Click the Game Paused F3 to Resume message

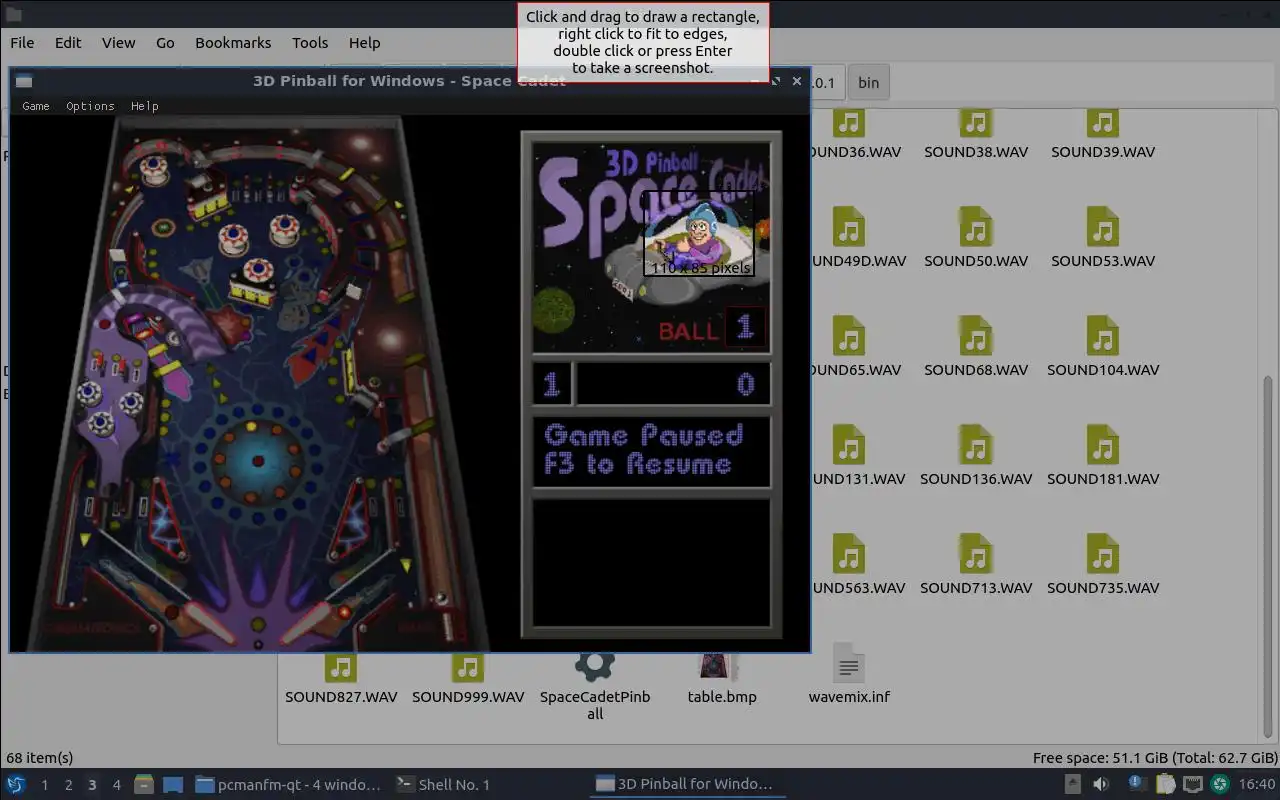point(651,451)
